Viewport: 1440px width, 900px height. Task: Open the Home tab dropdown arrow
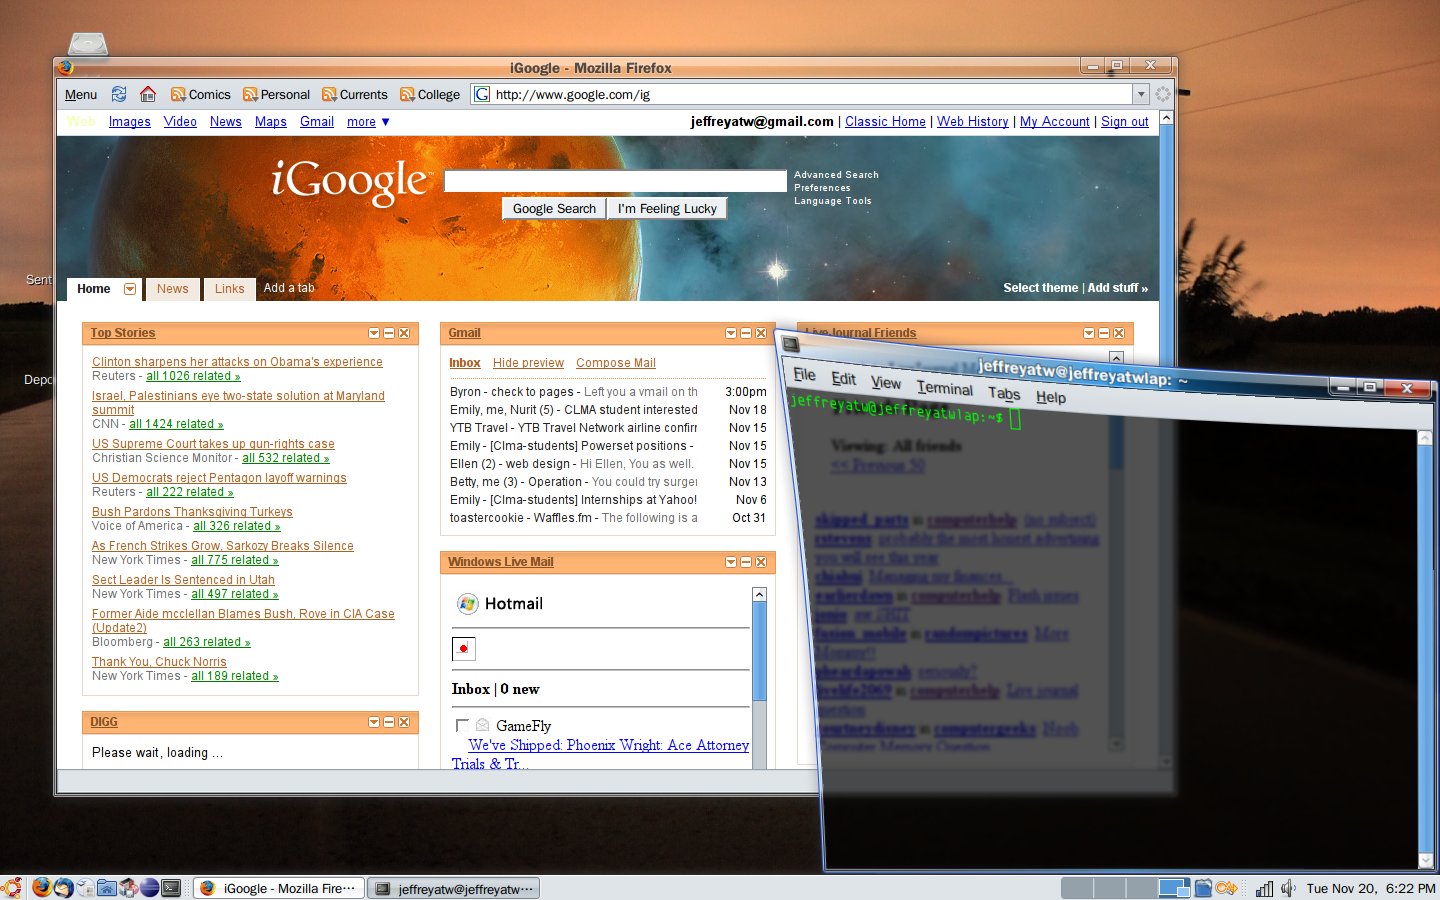(130, 289)
